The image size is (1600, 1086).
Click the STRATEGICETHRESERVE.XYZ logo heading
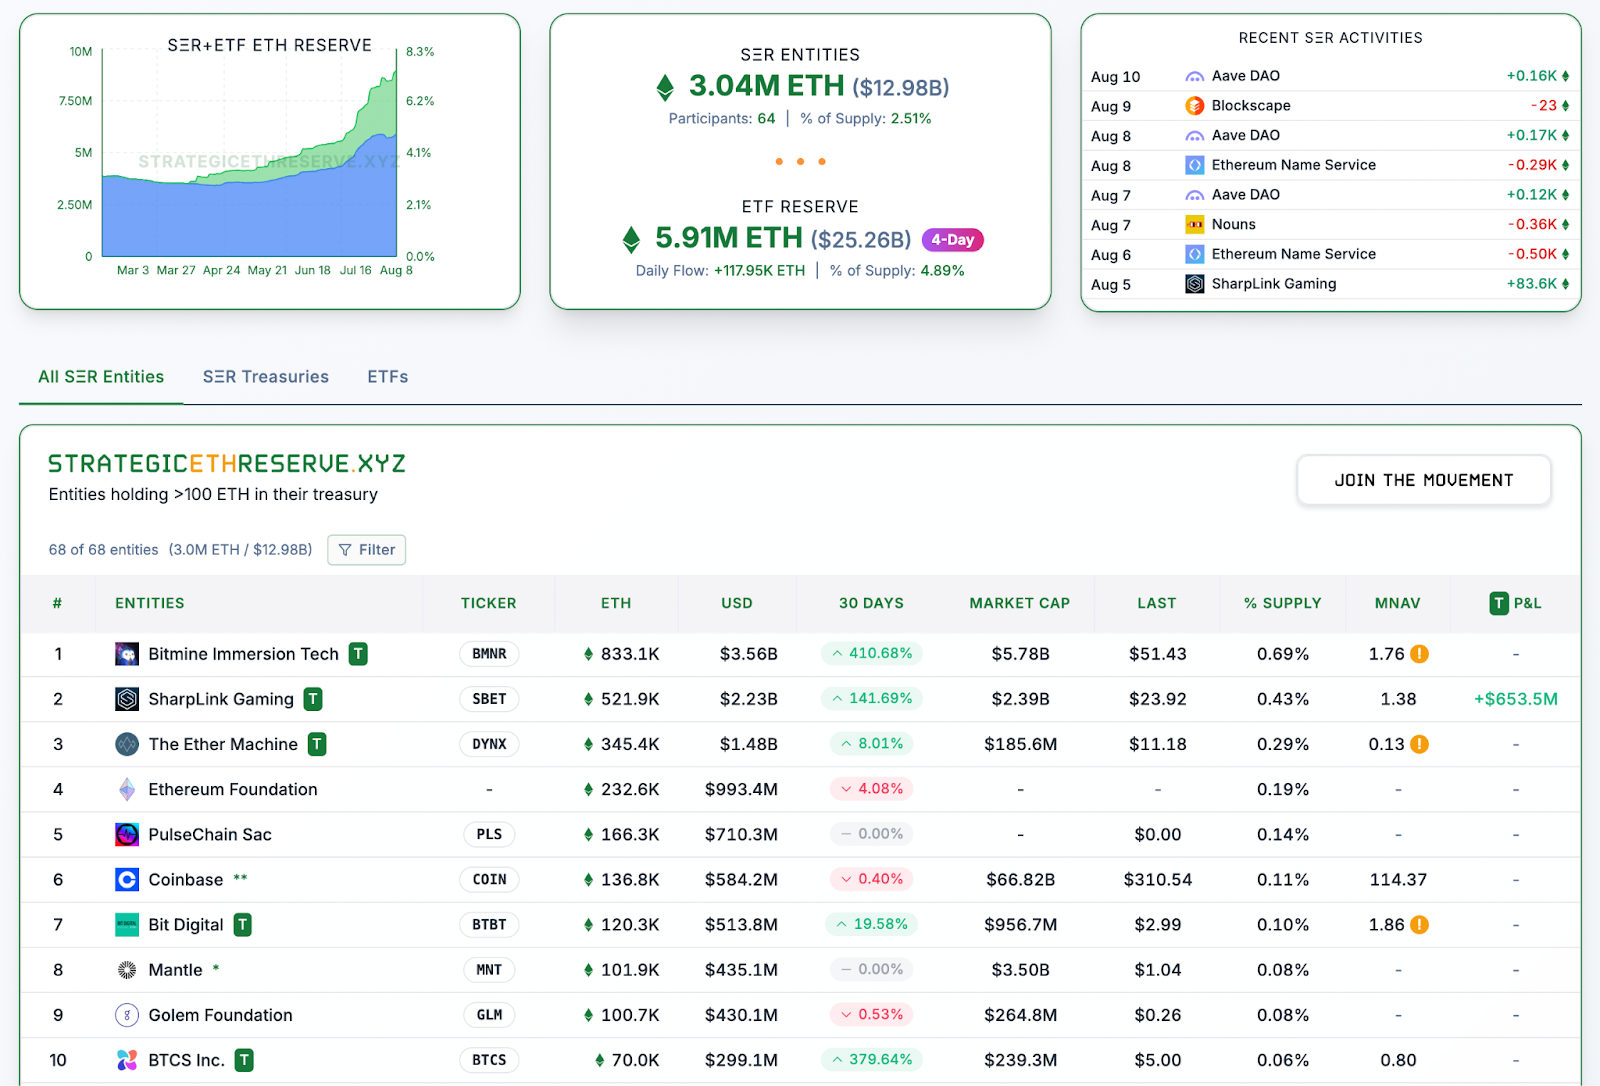tap(227, 464)
